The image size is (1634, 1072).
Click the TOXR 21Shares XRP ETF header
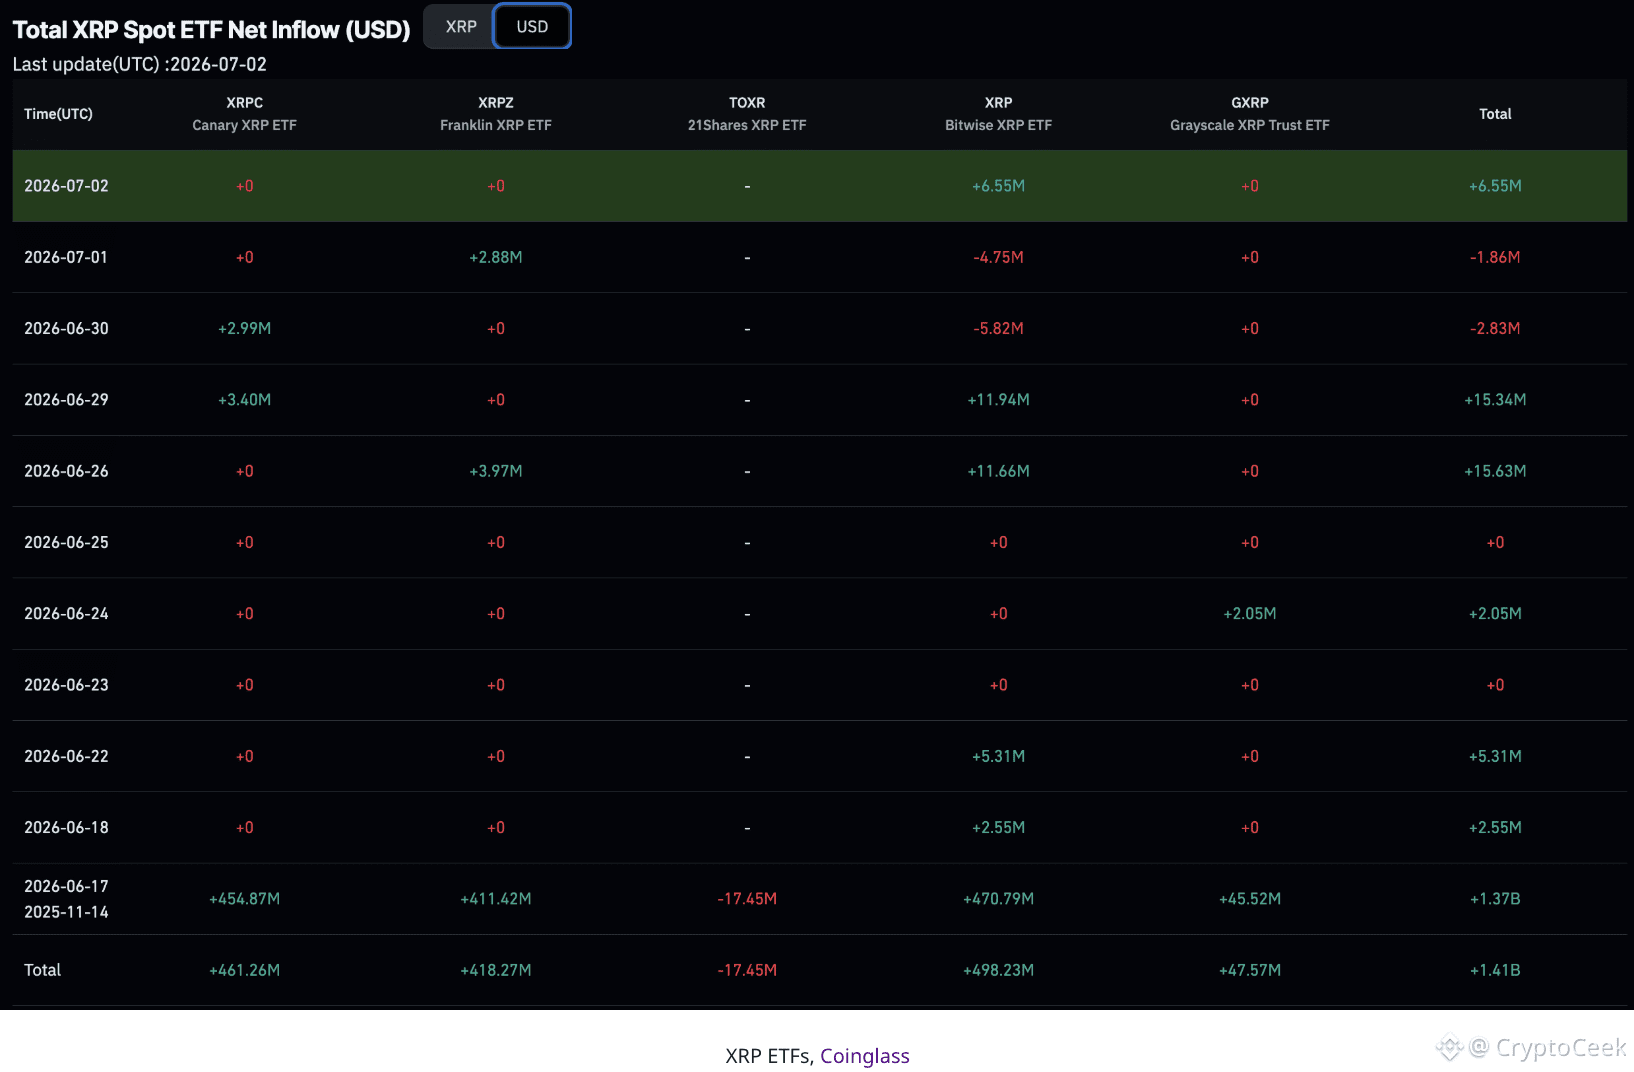click(747, 114)
